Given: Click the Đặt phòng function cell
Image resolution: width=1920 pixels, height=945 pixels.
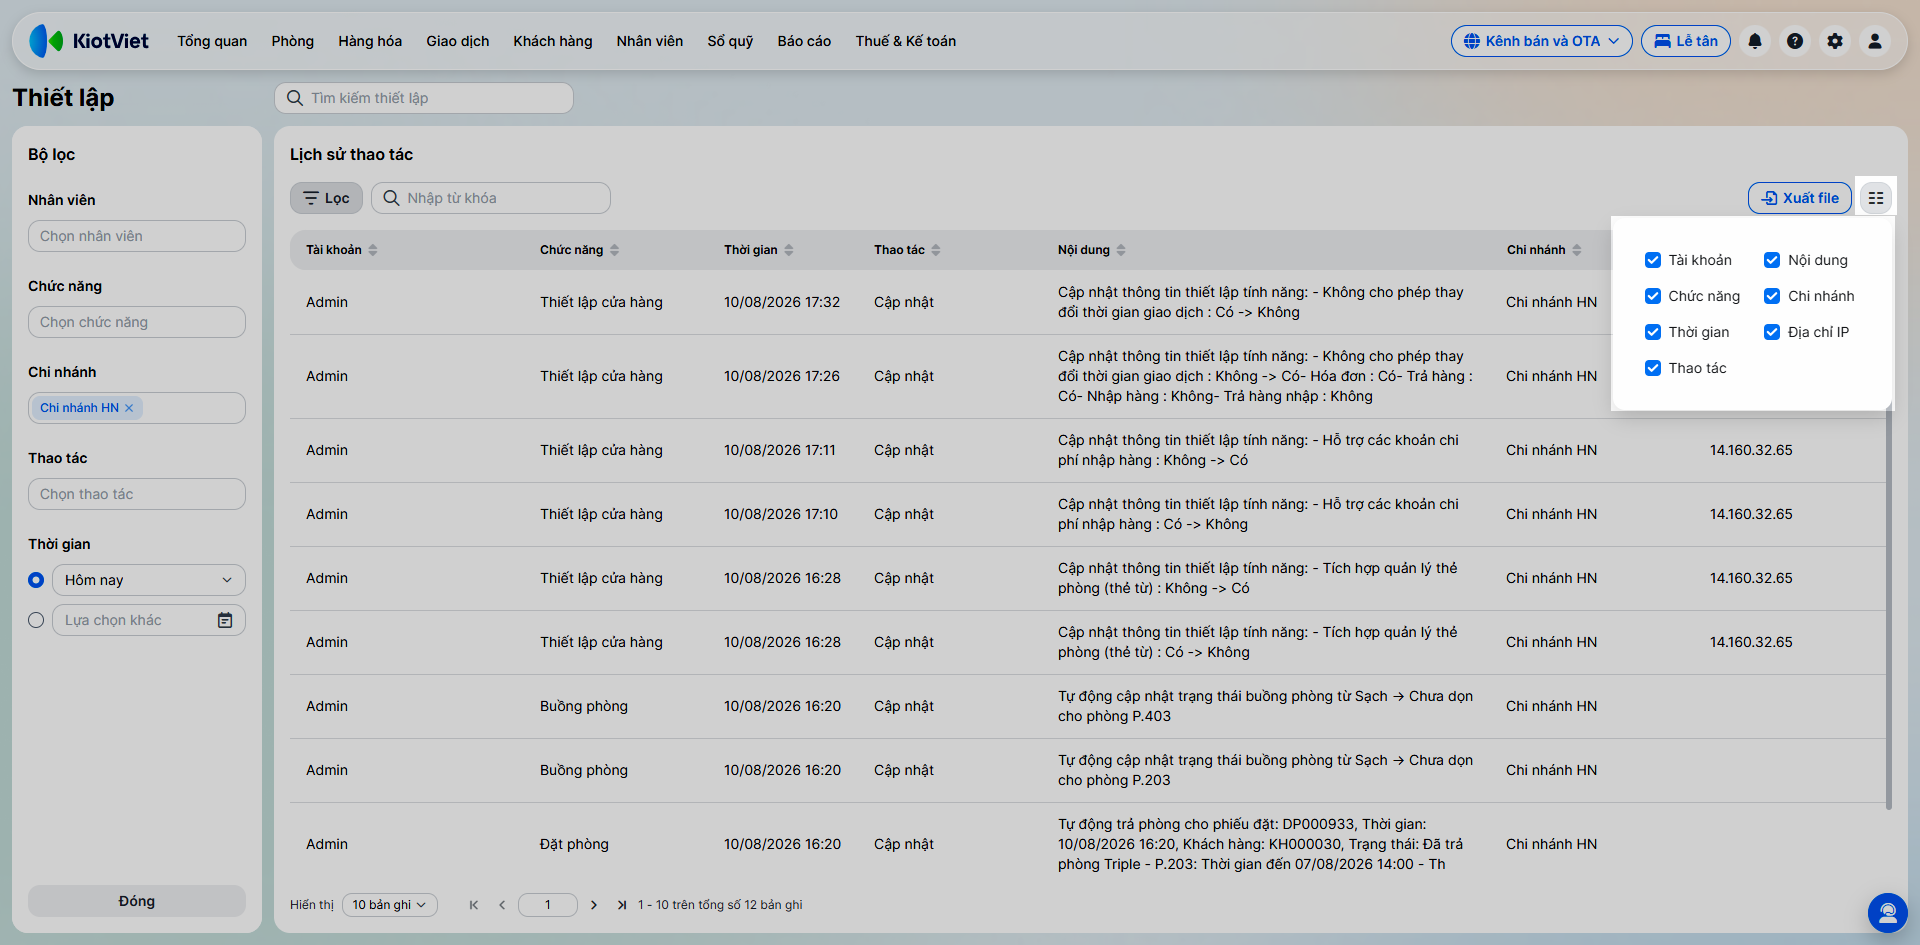Looking at the screenshot, I should click(574, 844).
